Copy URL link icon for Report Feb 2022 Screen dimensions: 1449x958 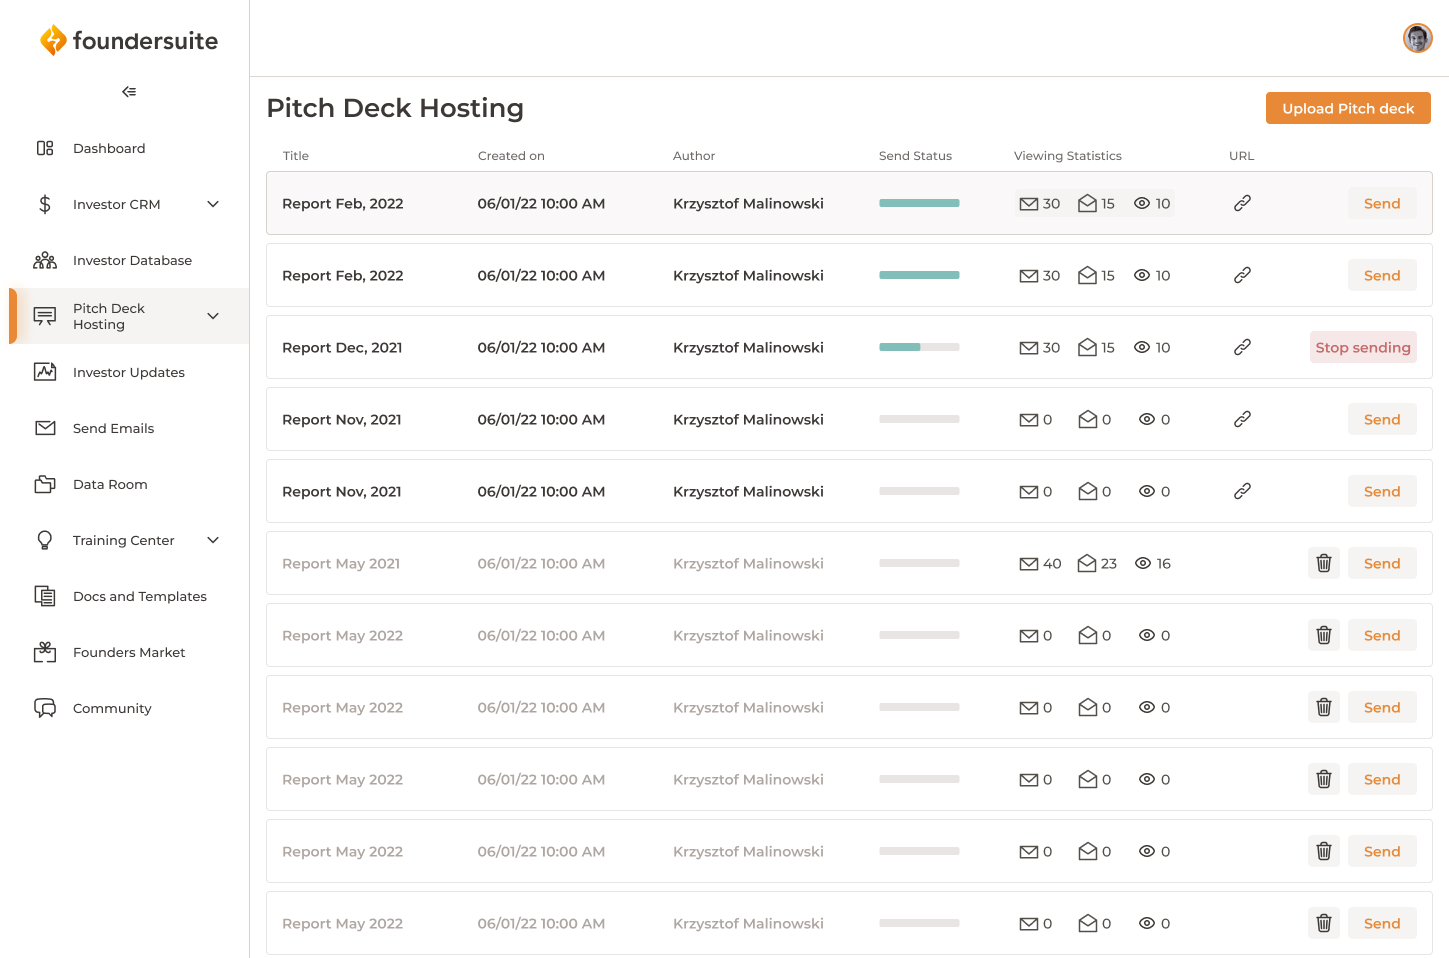click(1242, 202)
